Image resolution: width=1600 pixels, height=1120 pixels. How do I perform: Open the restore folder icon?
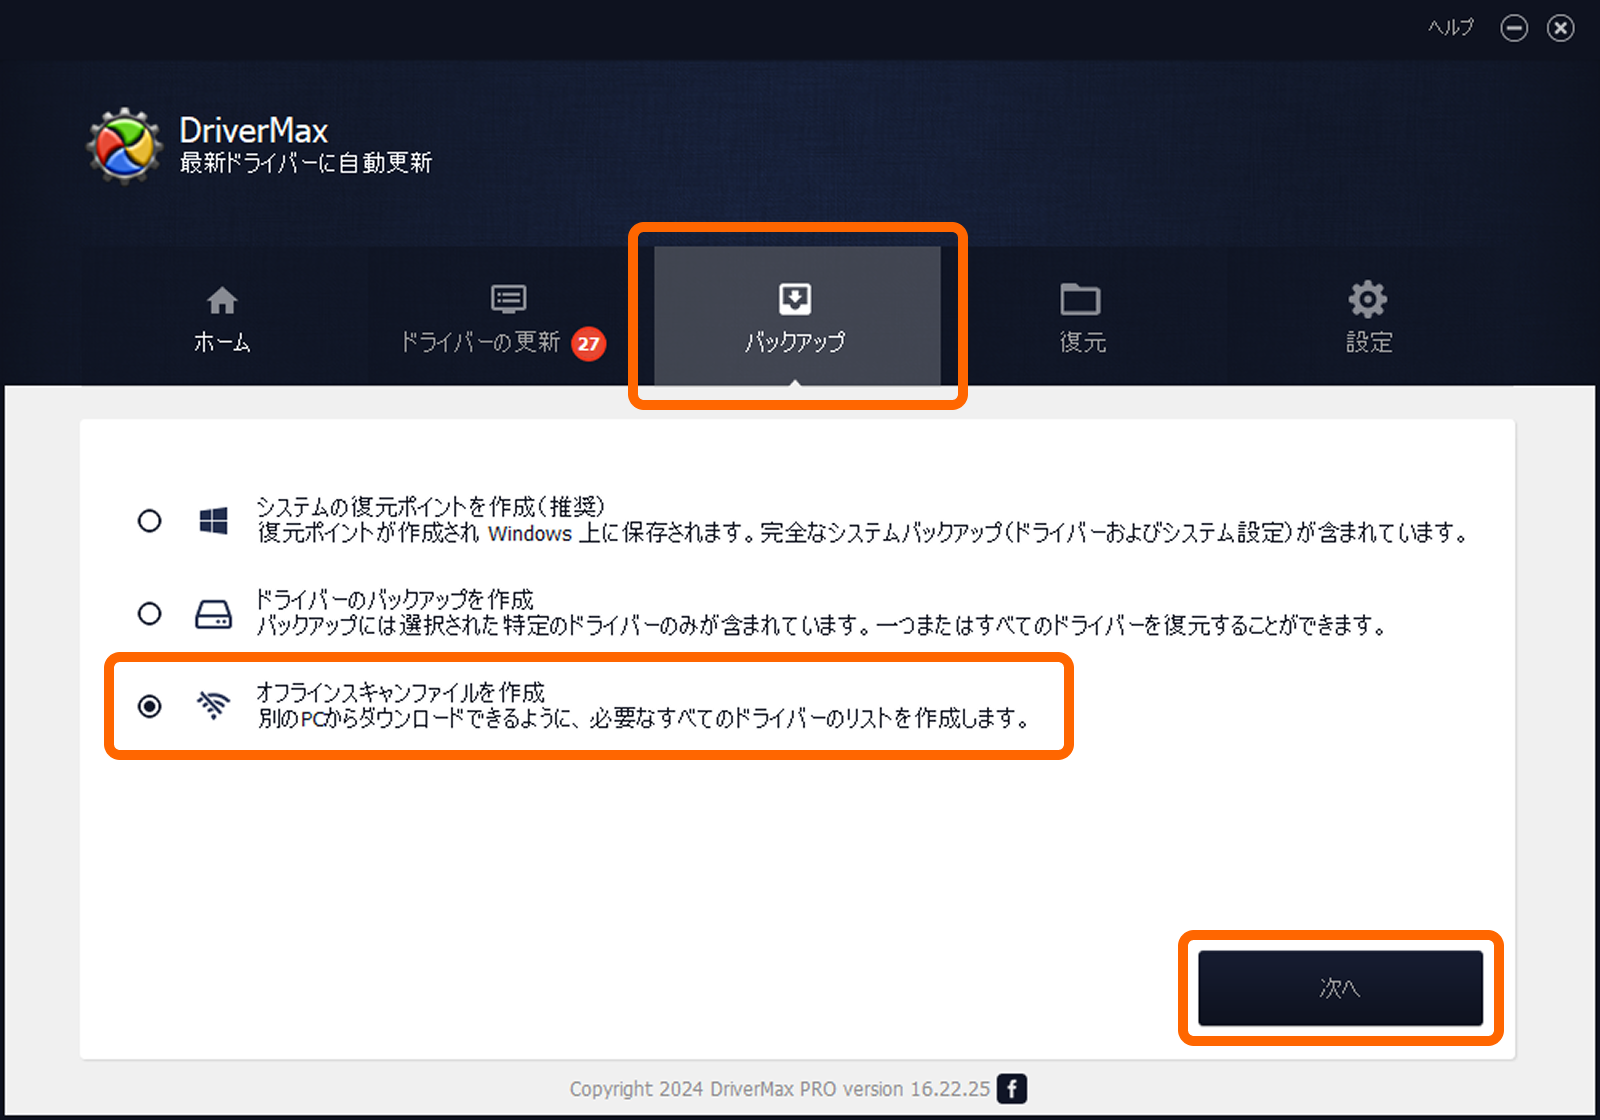coord(1080,299)
